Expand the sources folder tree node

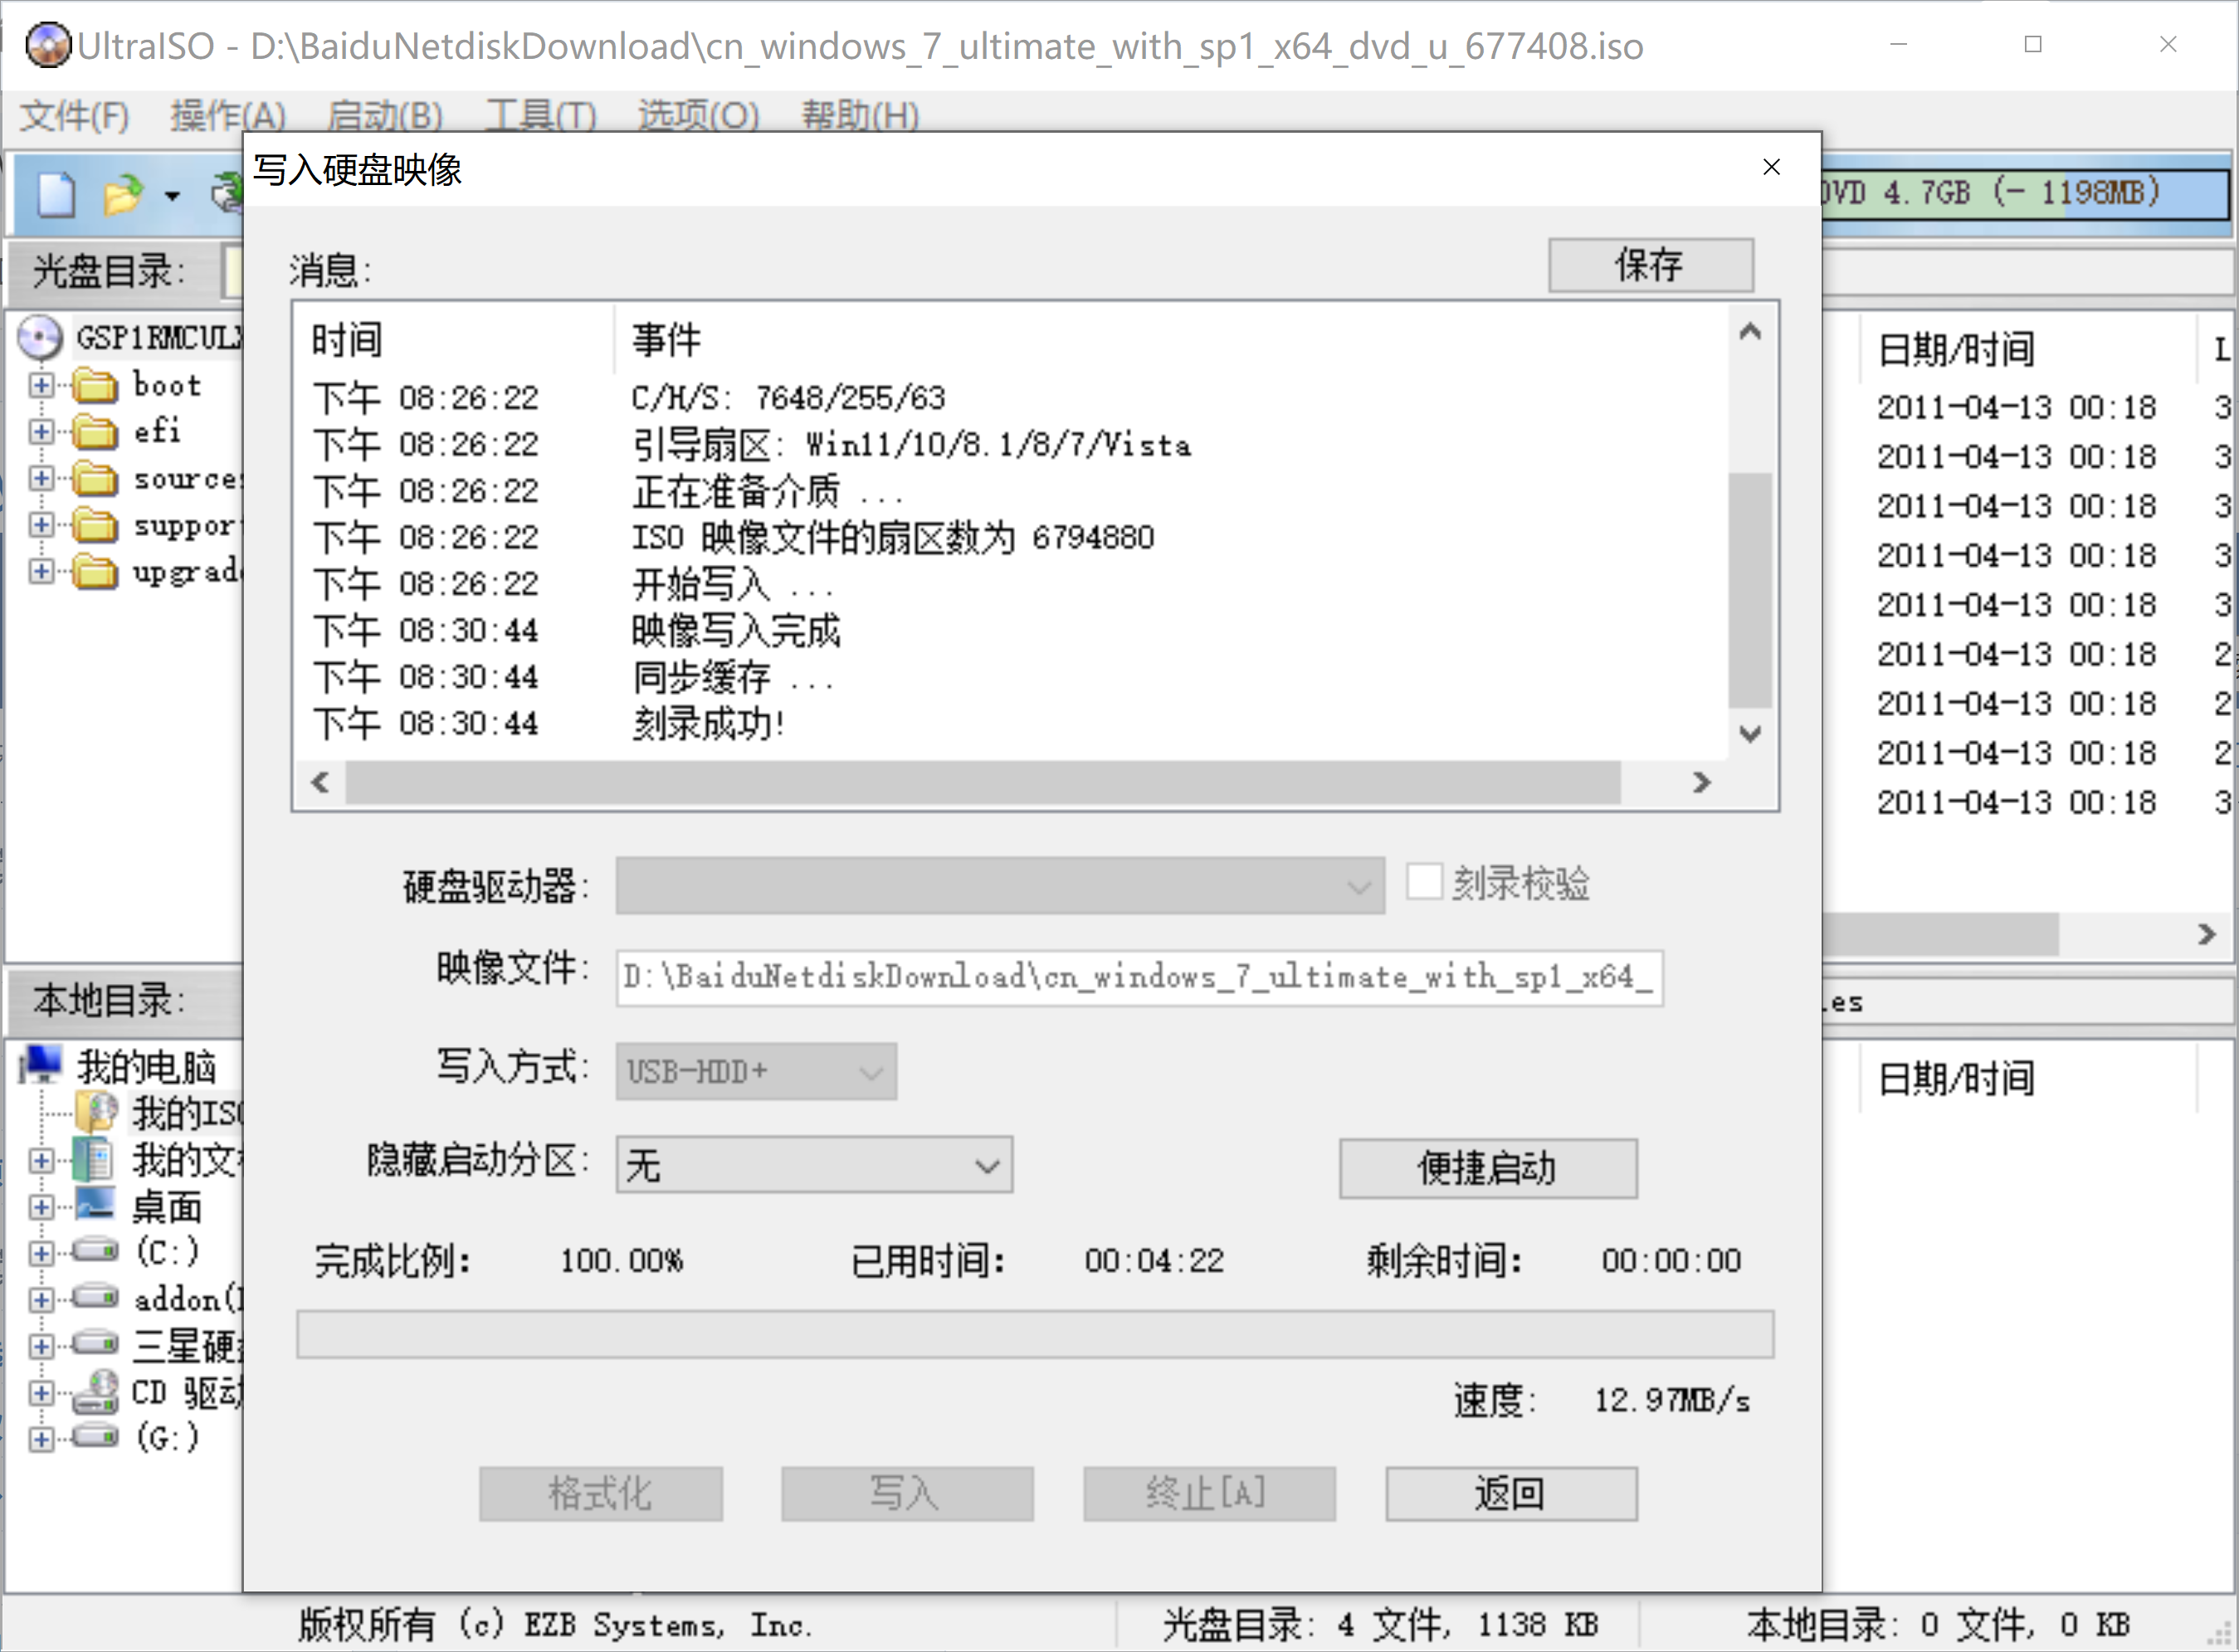(x=41, y=478)
